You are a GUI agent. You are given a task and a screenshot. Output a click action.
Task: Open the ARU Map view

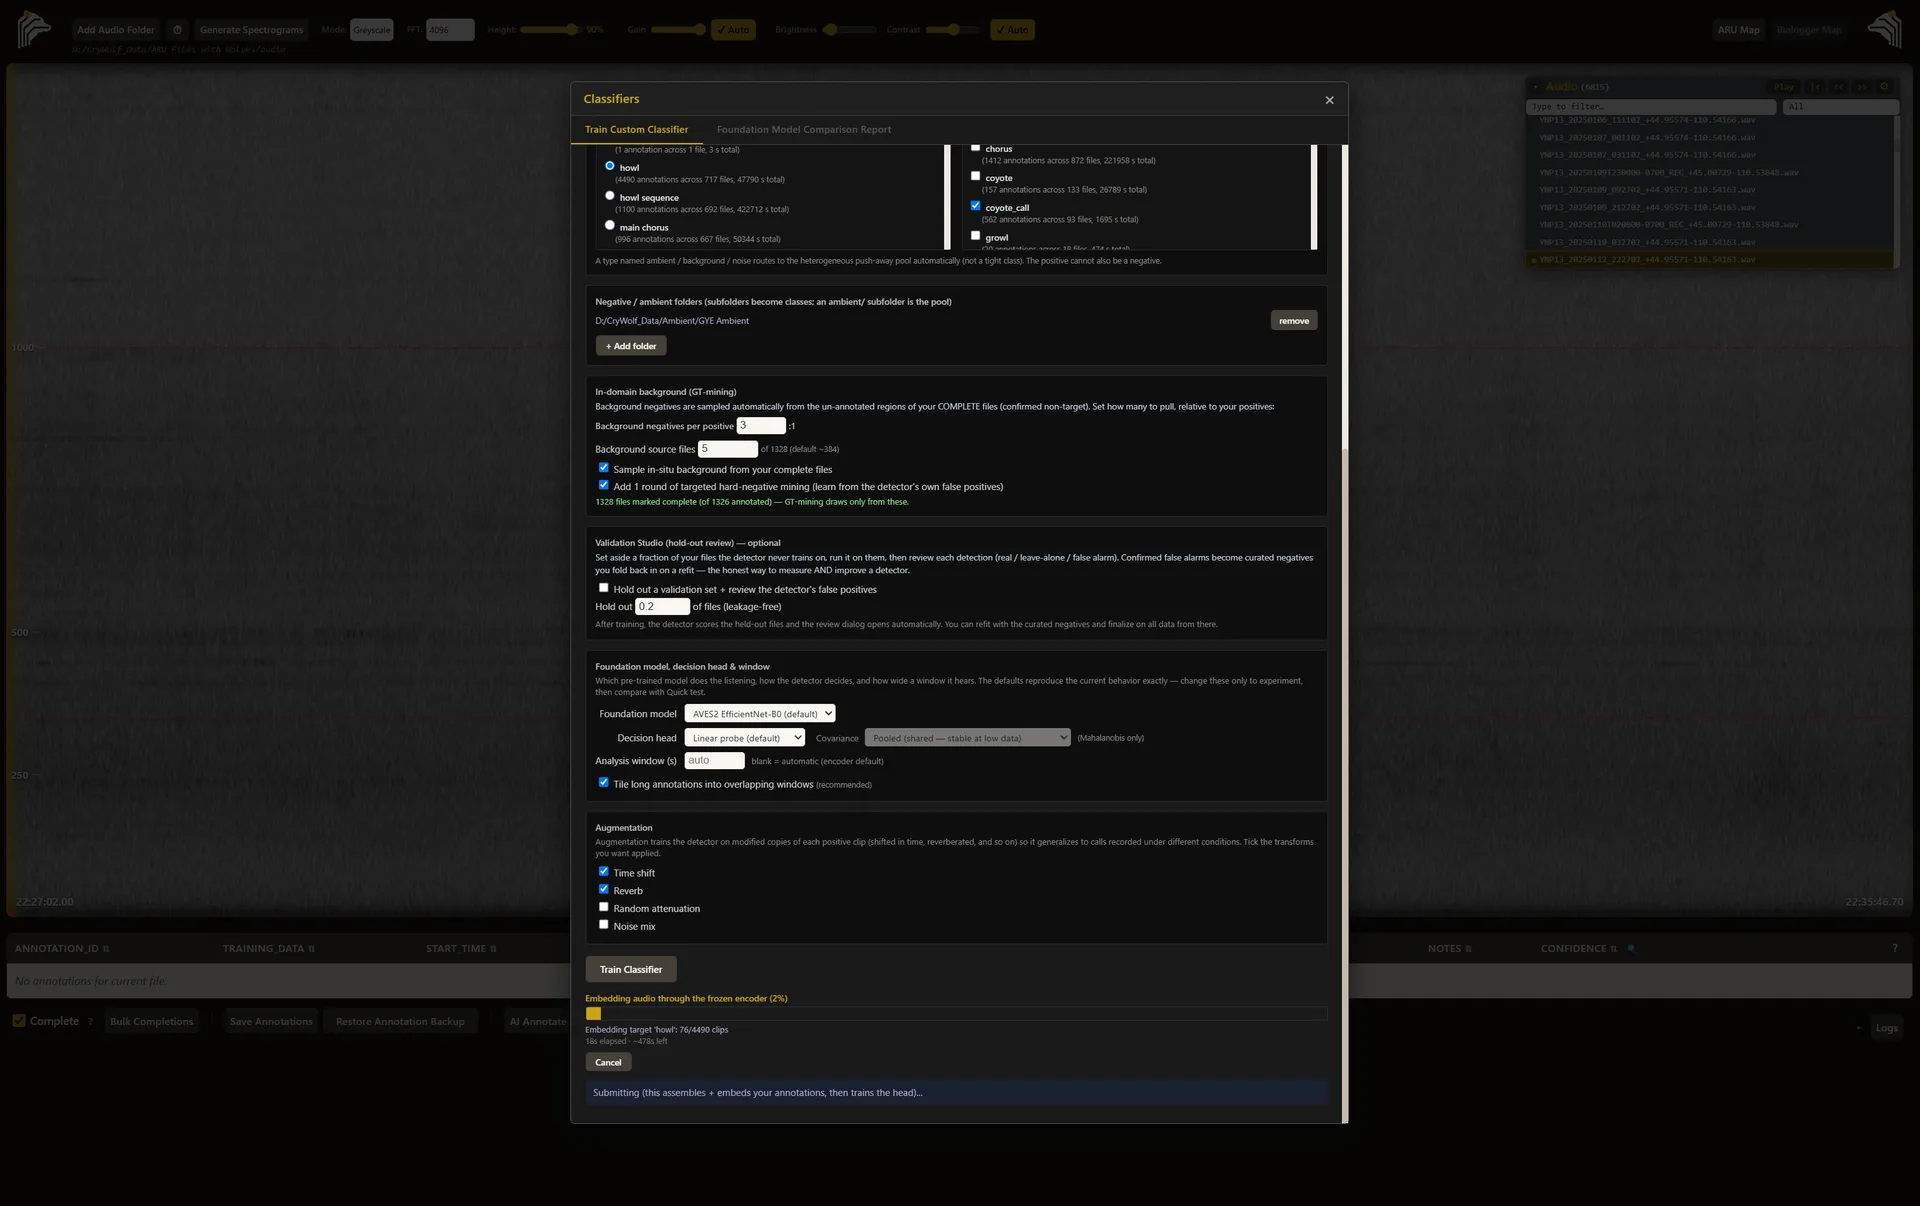click(x=1738, y=30)
